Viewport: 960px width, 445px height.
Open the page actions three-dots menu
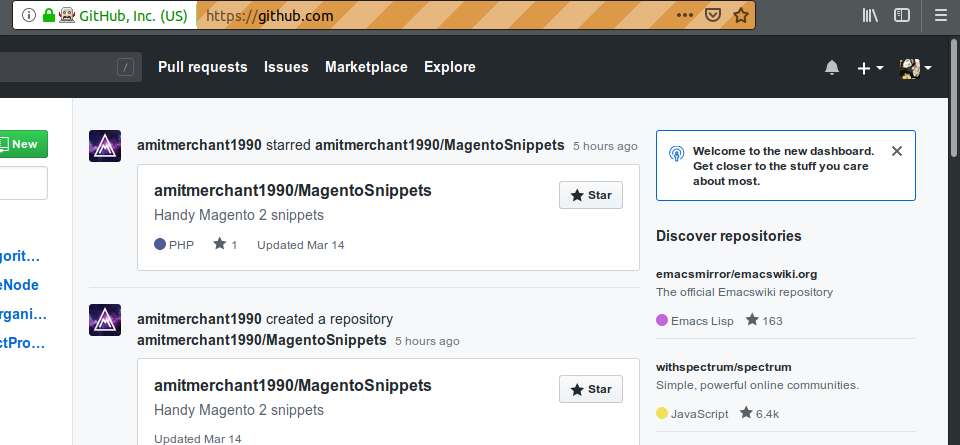685,15
